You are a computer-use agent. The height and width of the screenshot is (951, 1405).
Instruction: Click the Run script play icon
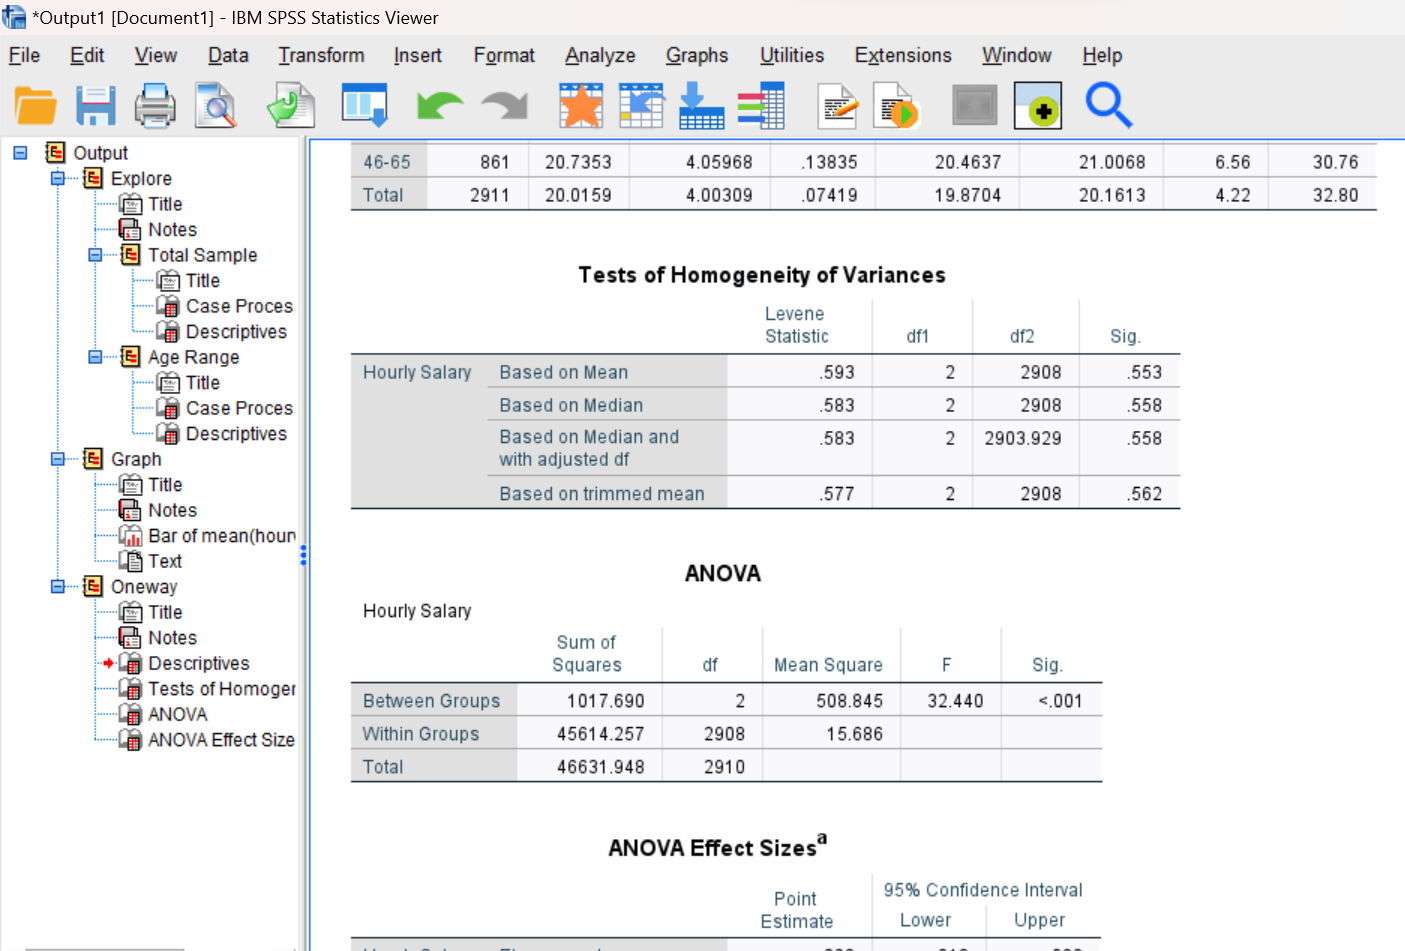pyautogui.click(x=895, y=106)
